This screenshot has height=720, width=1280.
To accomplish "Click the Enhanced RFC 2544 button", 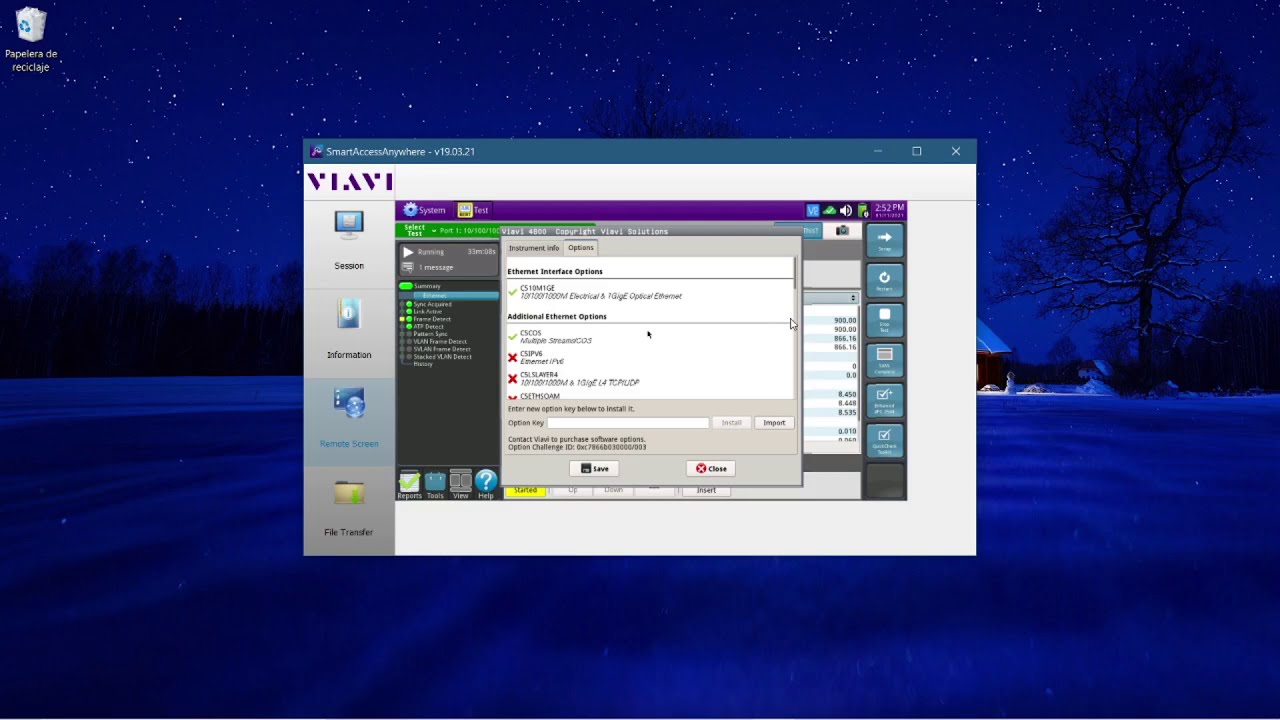I will [x=884, y=400].
